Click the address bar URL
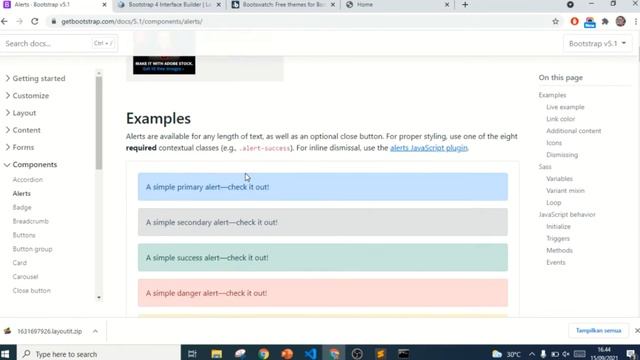The image size is (640, 360). 132,22
